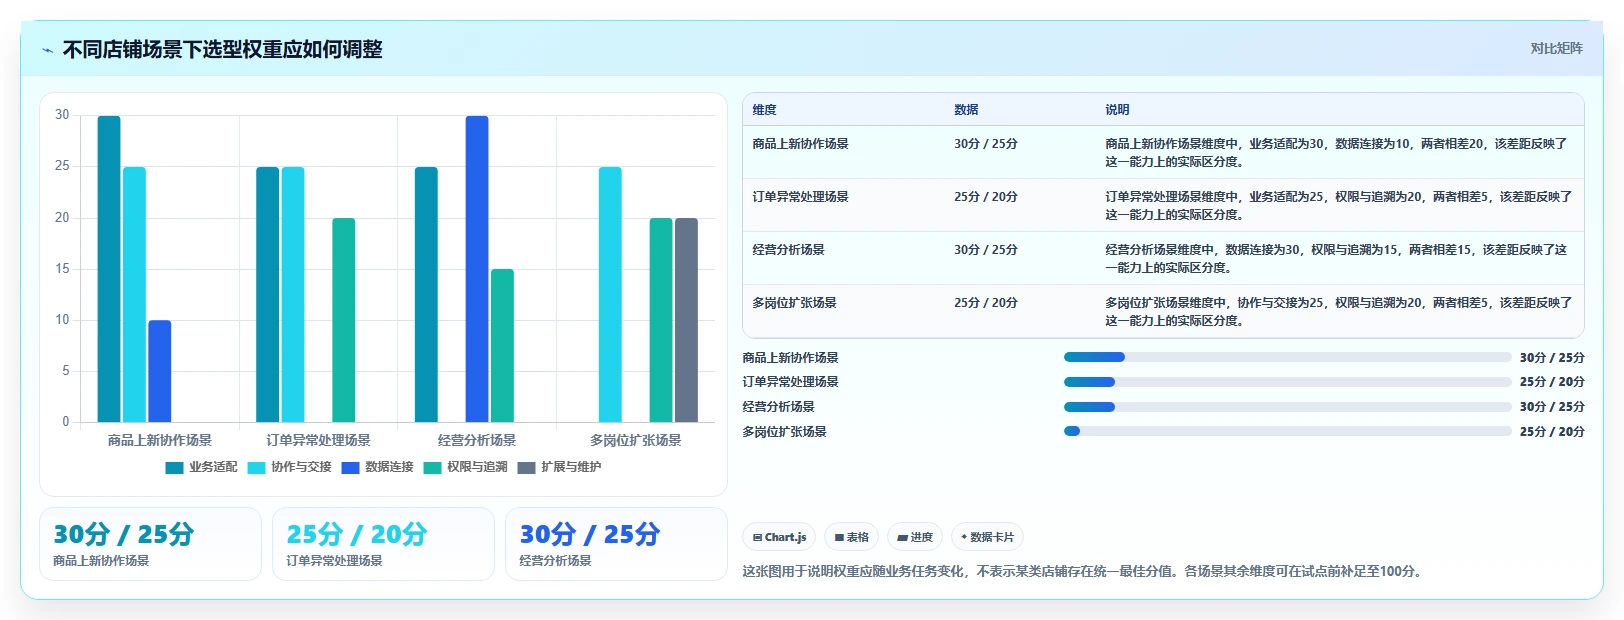This screenshot has width=1624, height=620.
Task: Open the 商品上新协作场景 stat card
Action: point(150,544)
